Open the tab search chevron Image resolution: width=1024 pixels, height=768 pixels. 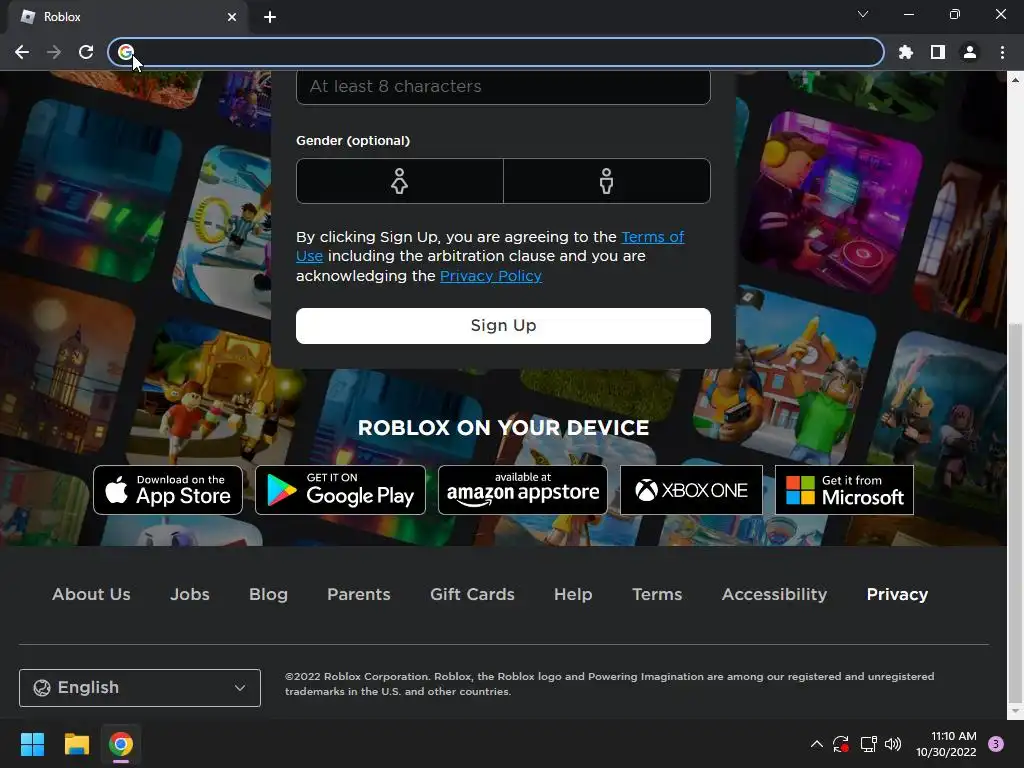[x=863, y=14]
